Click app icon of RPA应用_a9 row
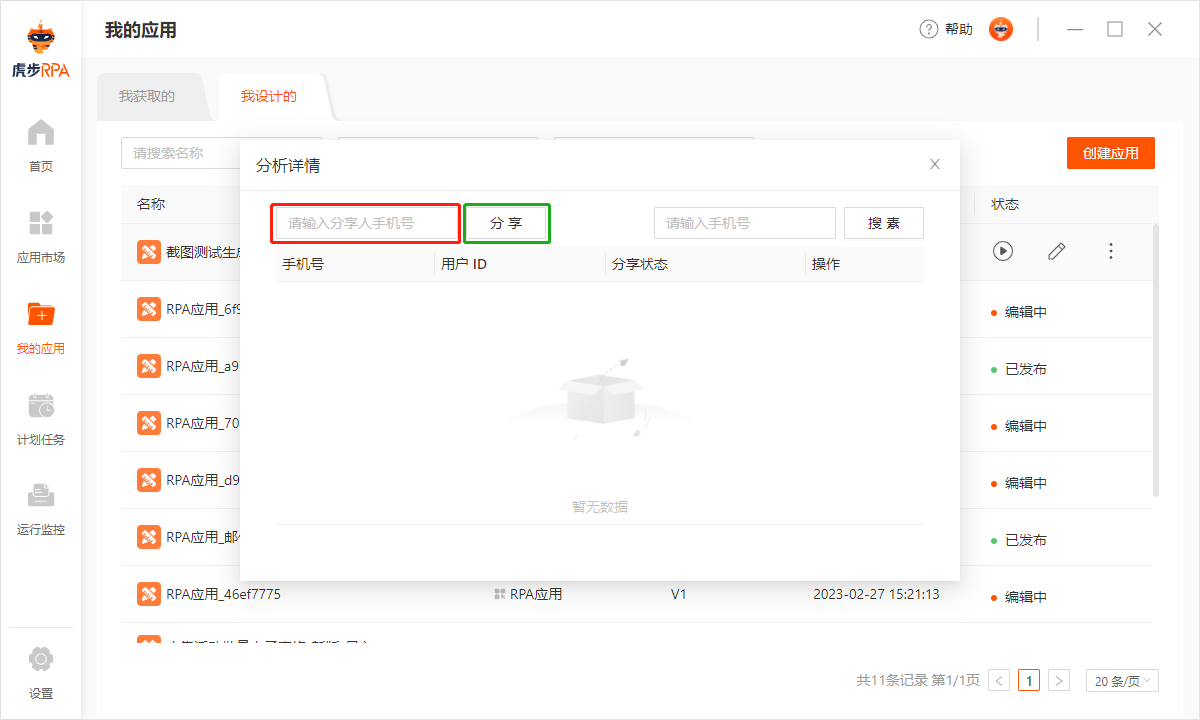 [x=149, y=366]
